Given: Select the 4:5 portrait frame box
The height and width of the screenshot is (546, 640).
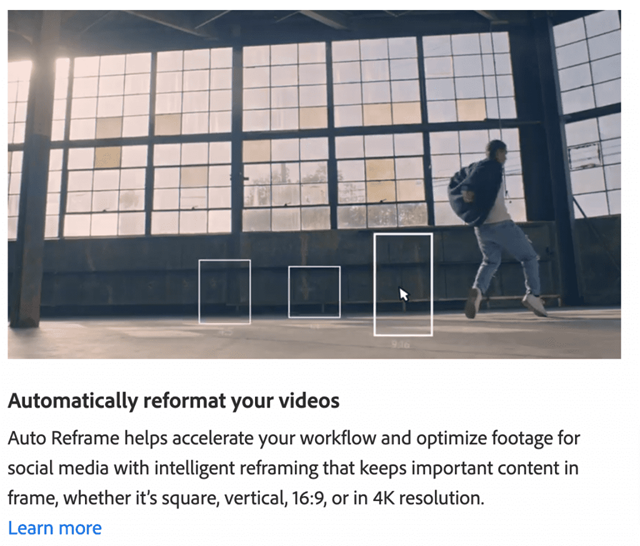Looking at the screenshot, I should click(x=224, y=291).
